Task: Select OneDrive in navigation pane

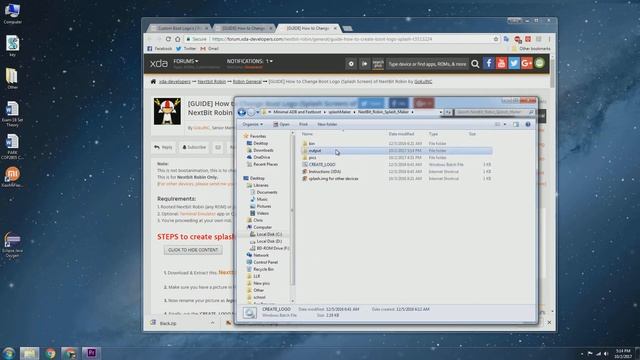Action: [261, 157]
